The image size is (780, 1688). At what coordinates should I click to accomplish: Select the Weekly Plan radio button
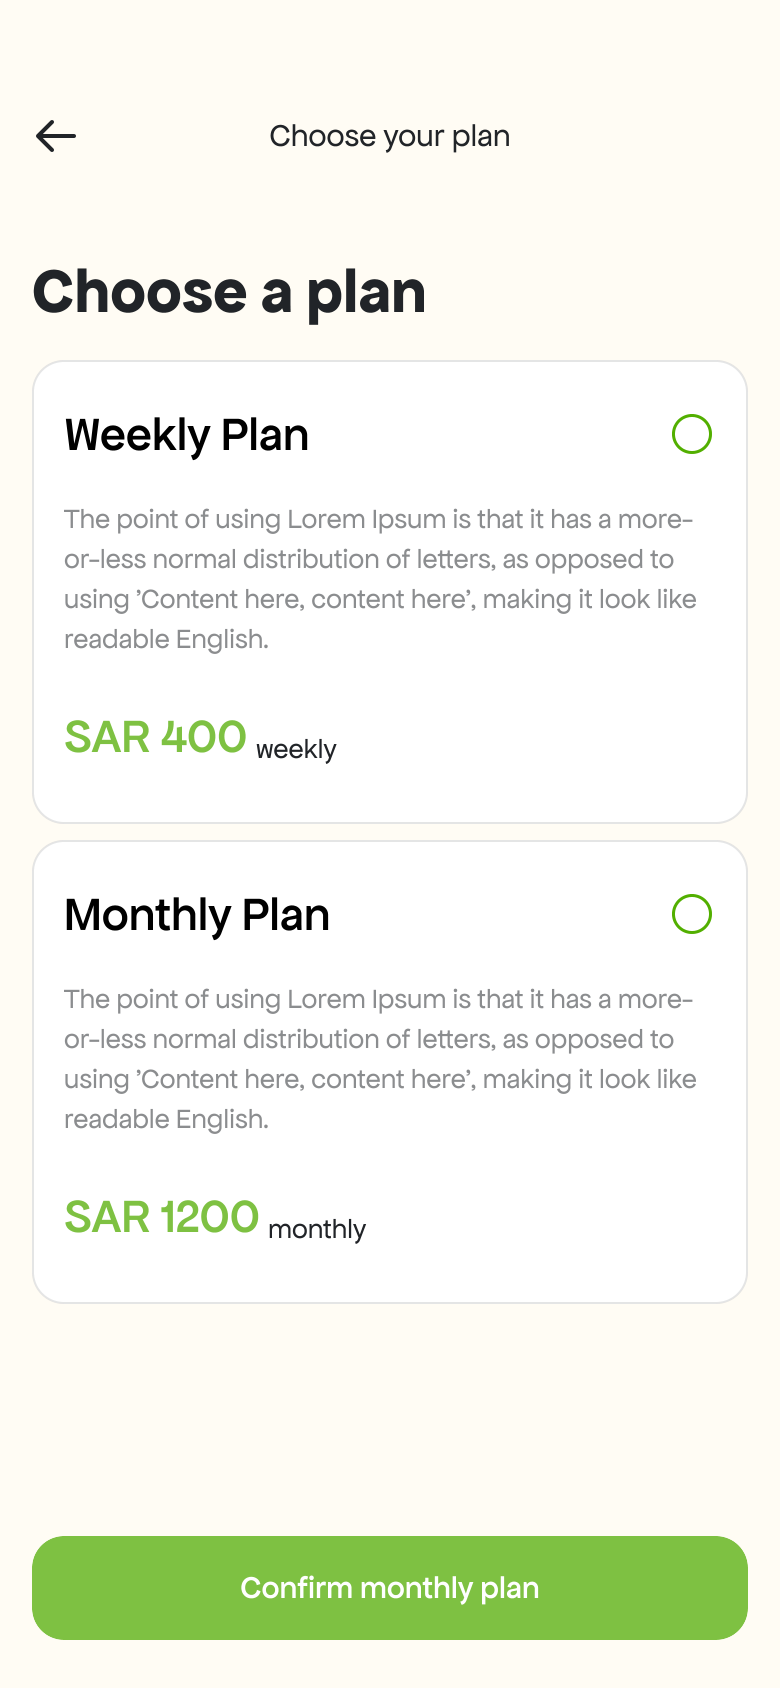(692, 434)
